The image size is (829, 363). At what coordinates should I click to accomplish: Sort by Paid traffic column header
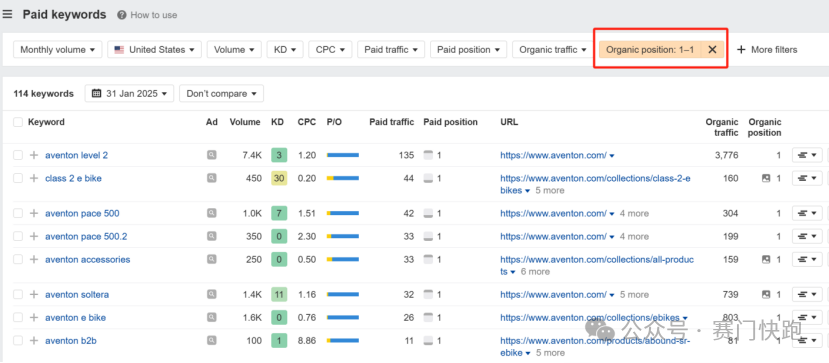(392, 122)
